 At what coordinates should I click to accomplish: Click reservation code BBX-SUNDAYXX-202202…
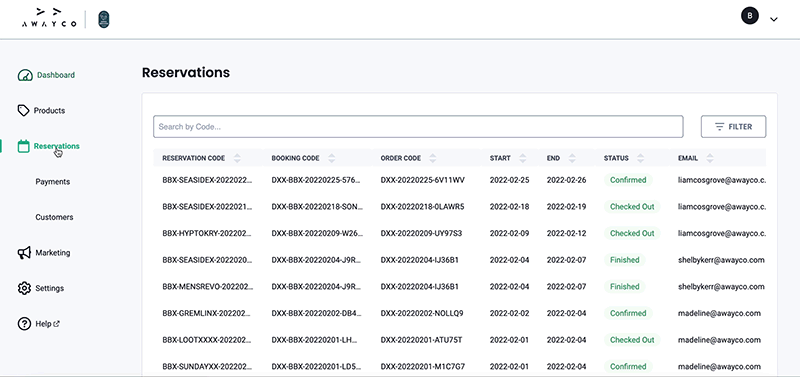coord(207,366)
